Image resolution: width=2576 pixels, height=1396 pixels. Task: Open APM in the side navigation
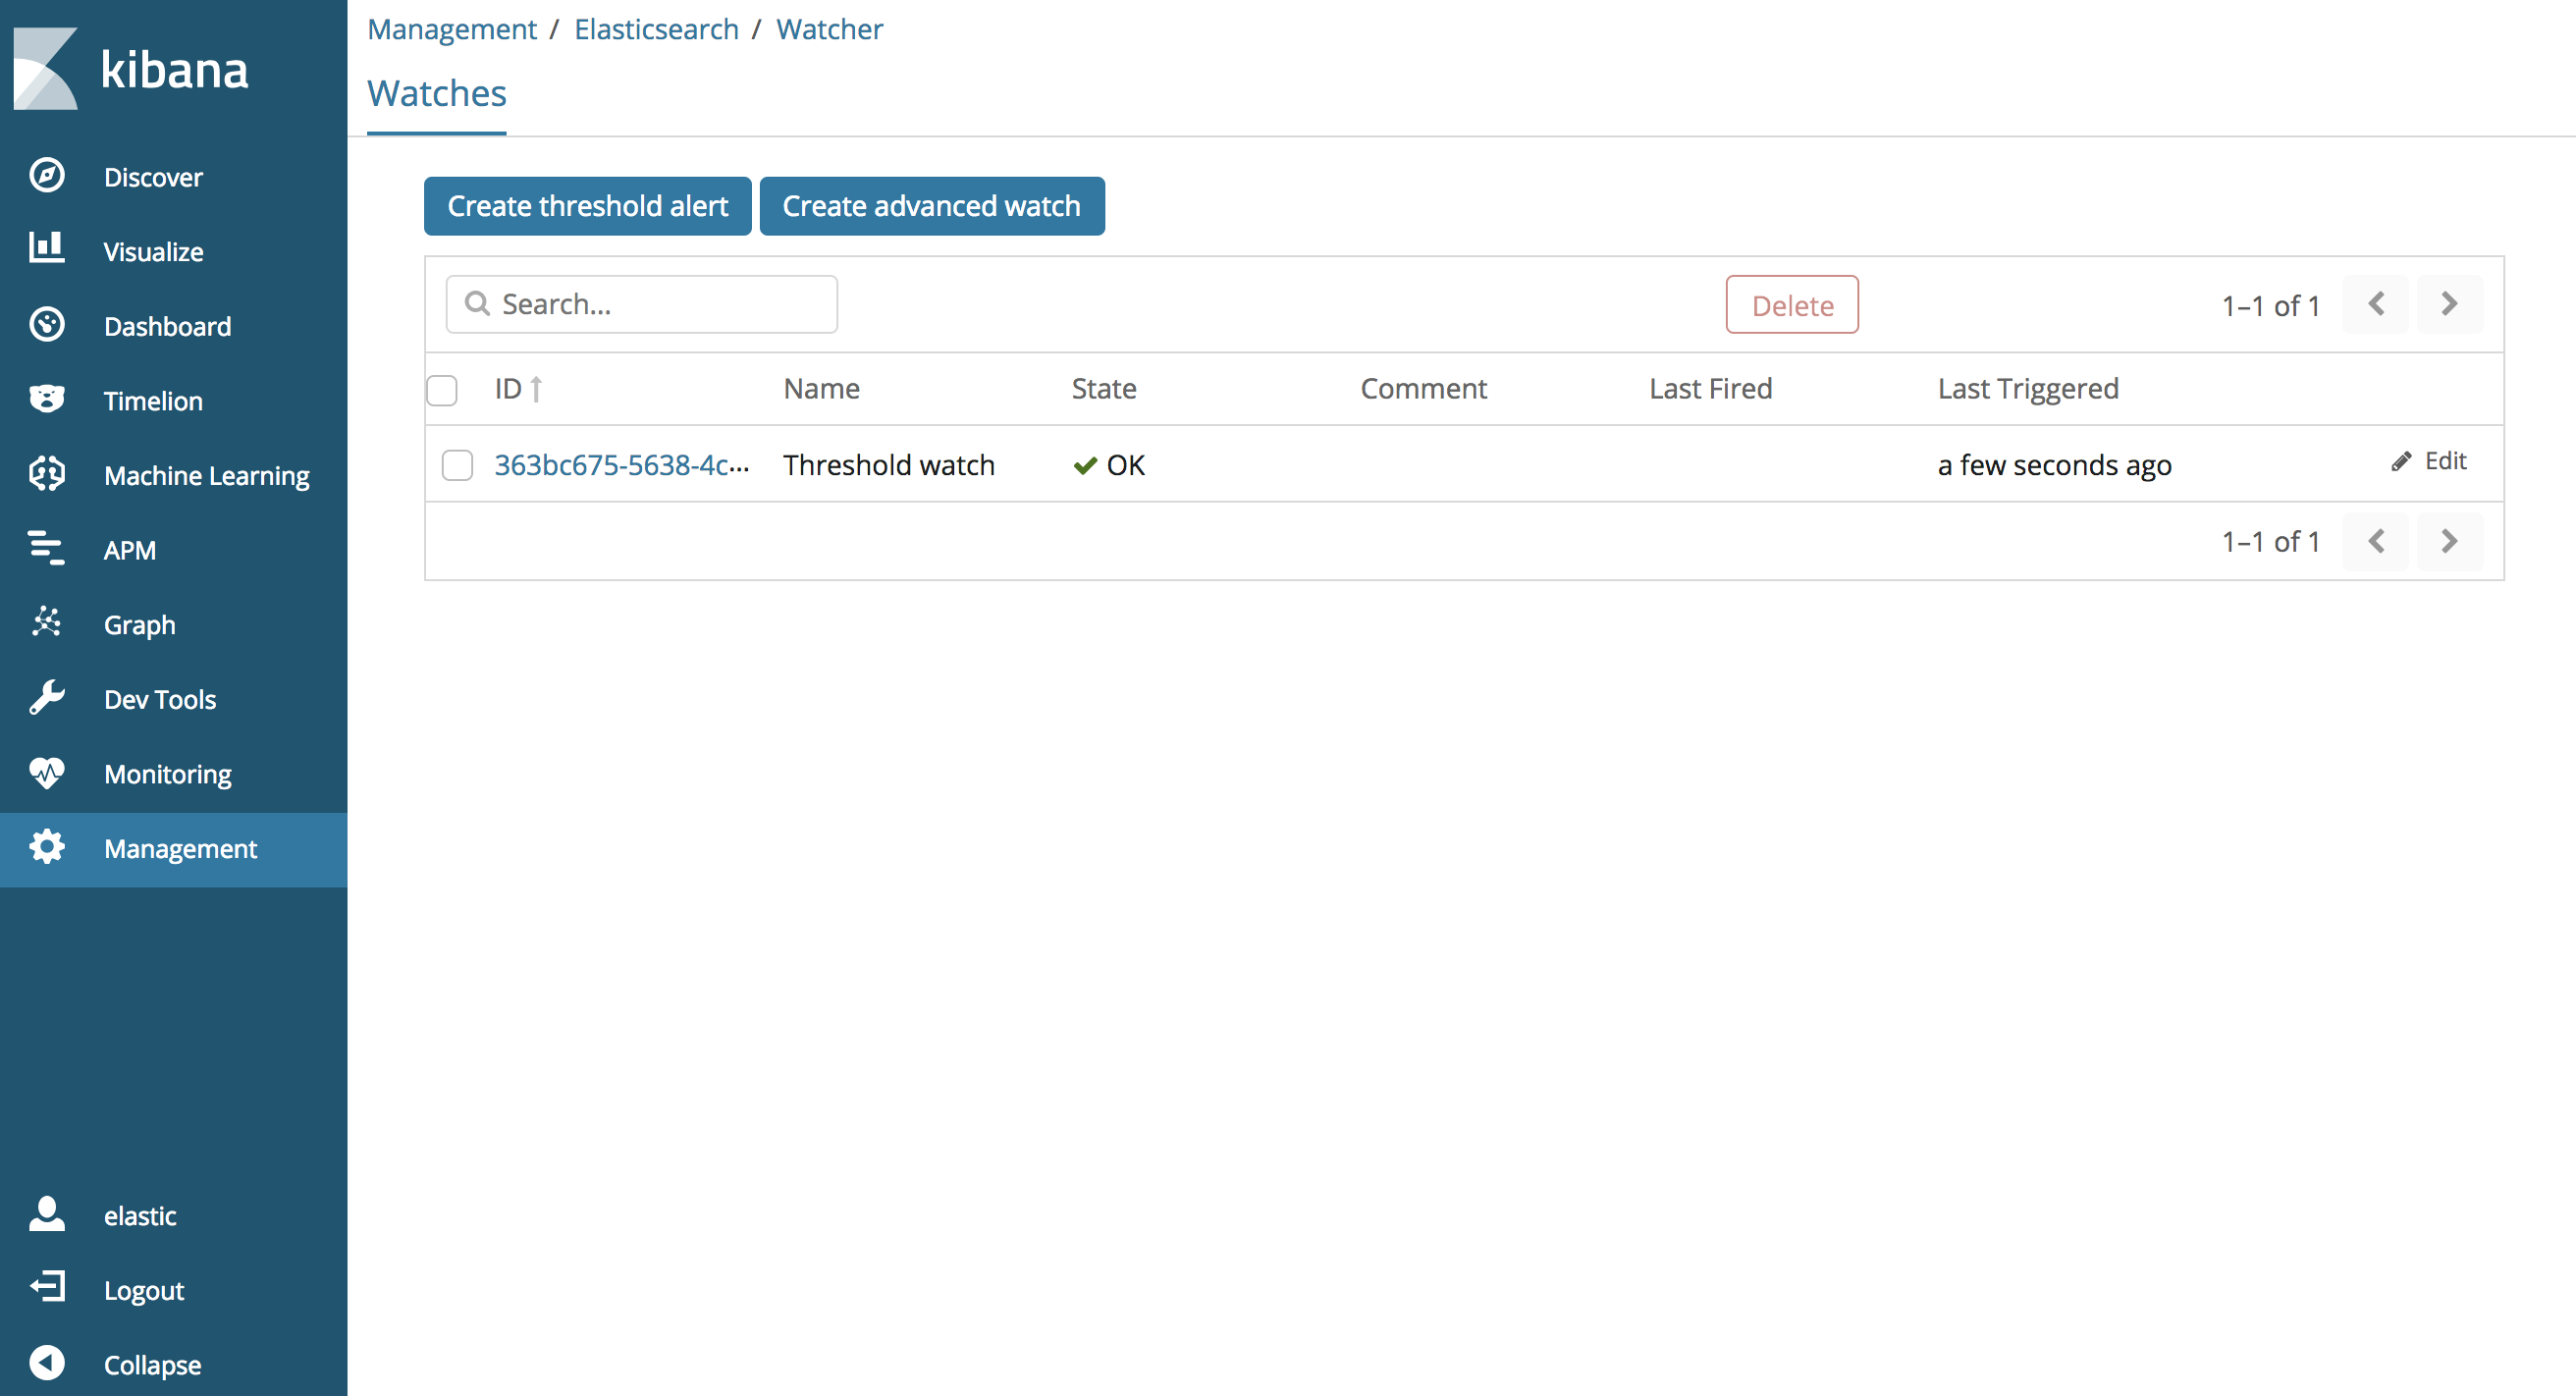[x=130, y=550]
